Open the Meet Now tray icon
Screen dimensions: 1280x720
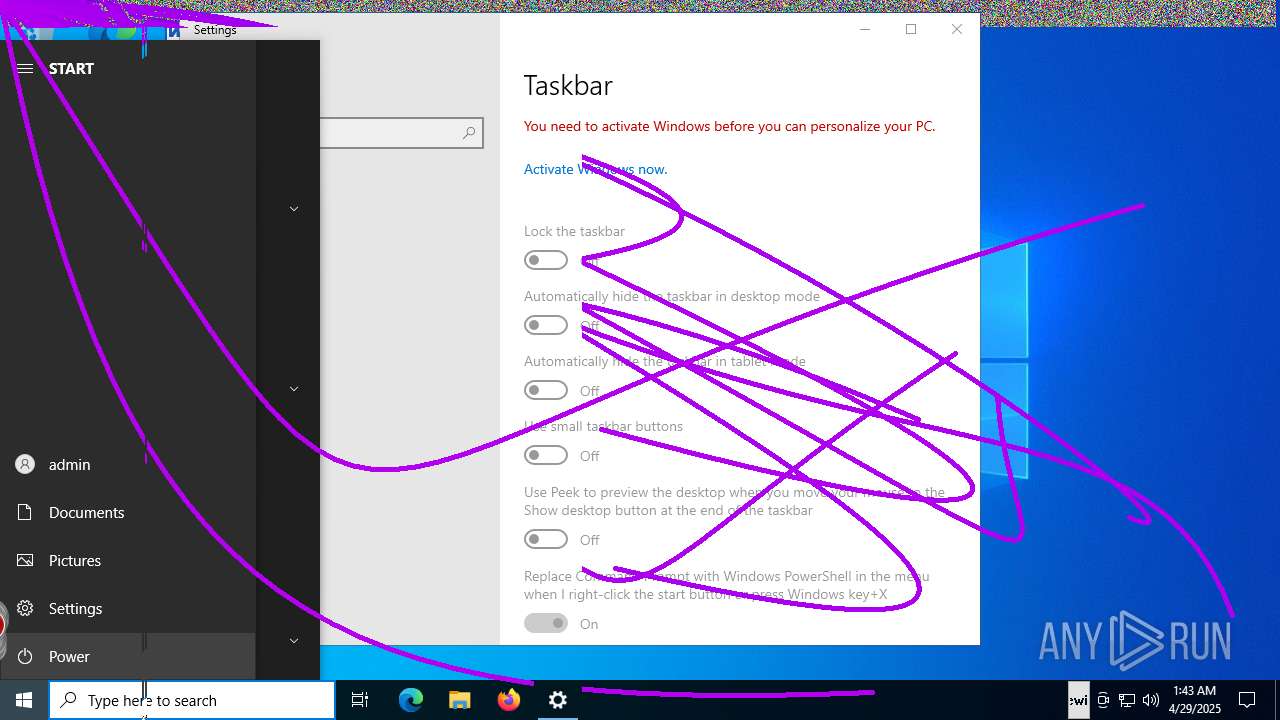1103,700
